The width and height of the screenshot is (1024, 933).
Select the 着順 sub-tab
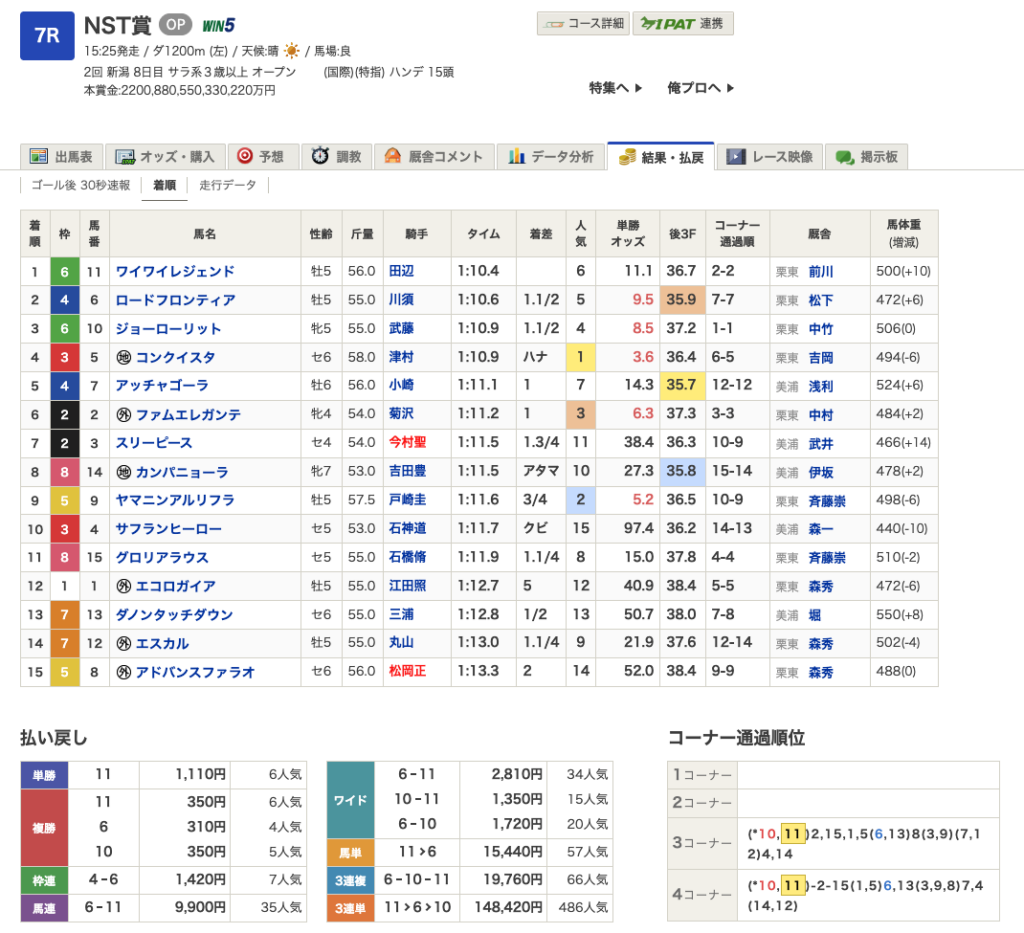coord(165,186)
